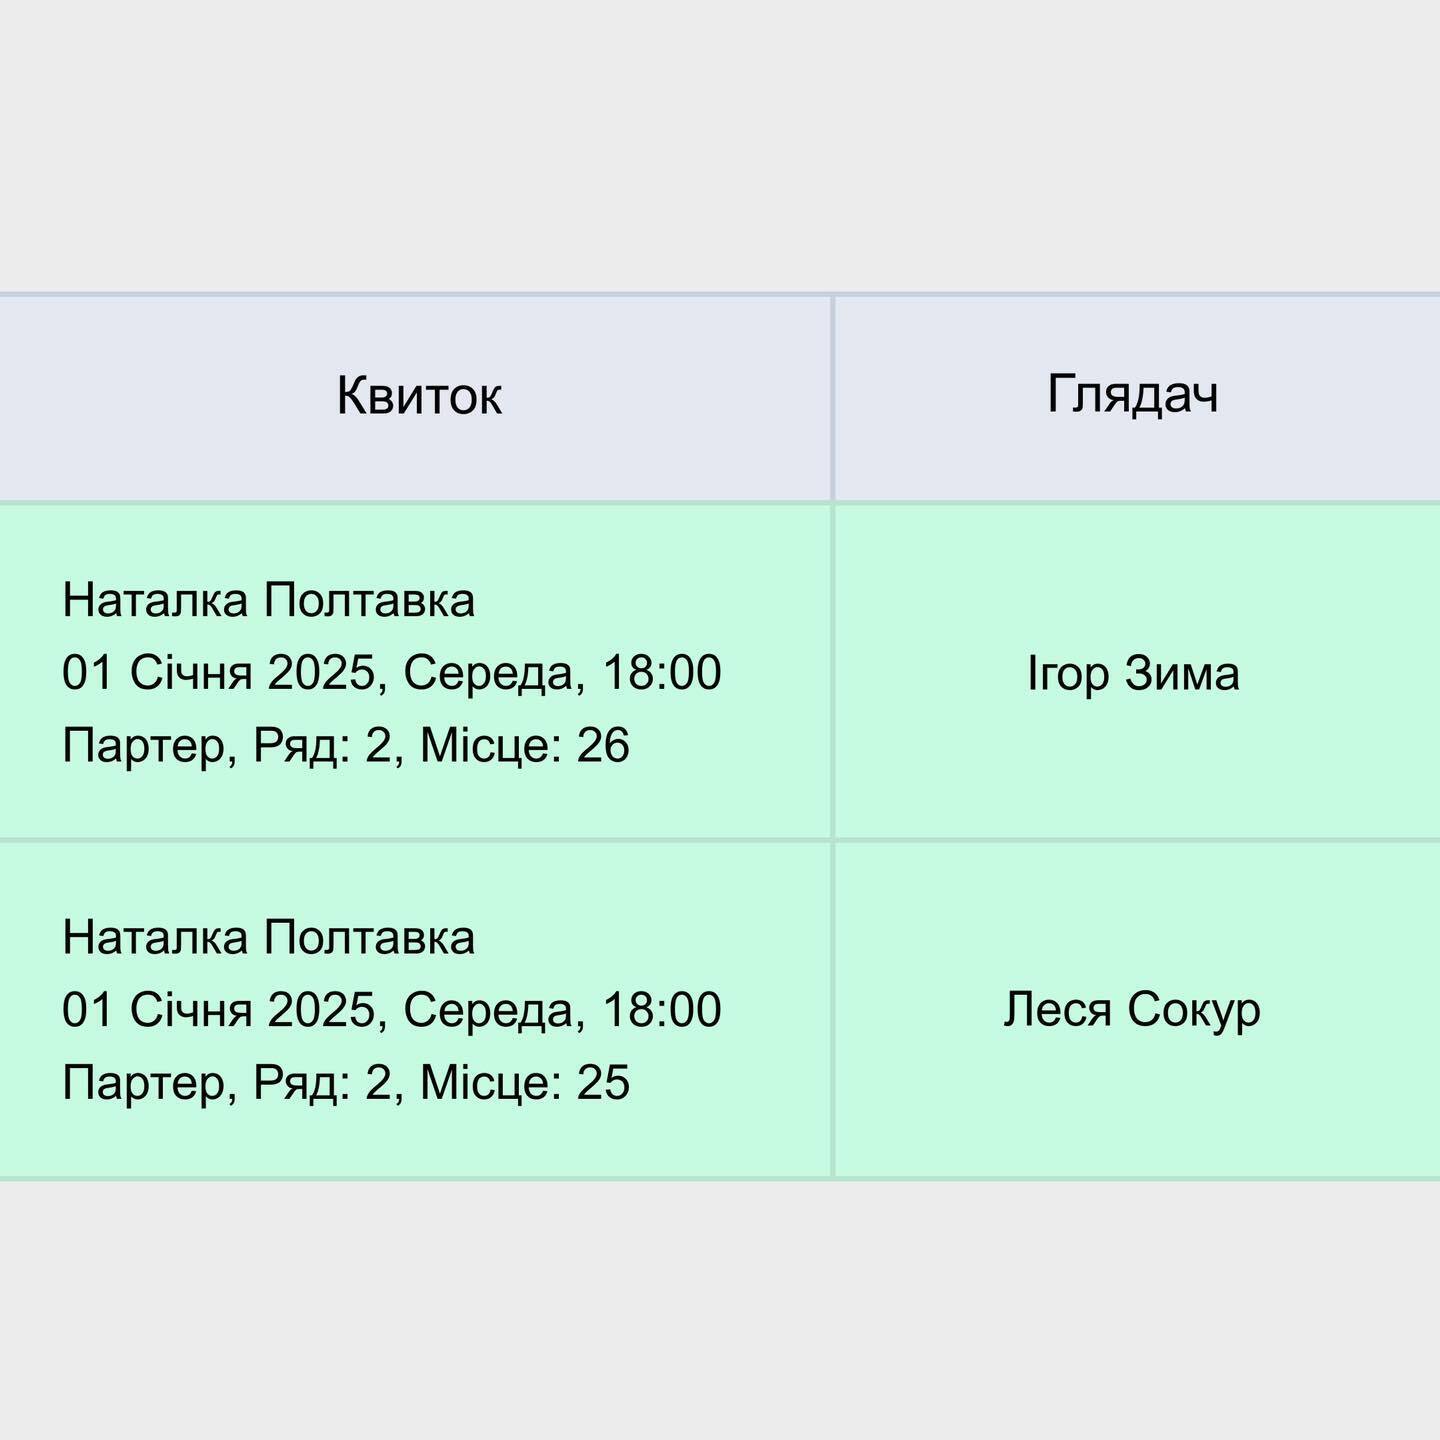Click 01 Січня 2025 date in second ticket

[220, 1010]
